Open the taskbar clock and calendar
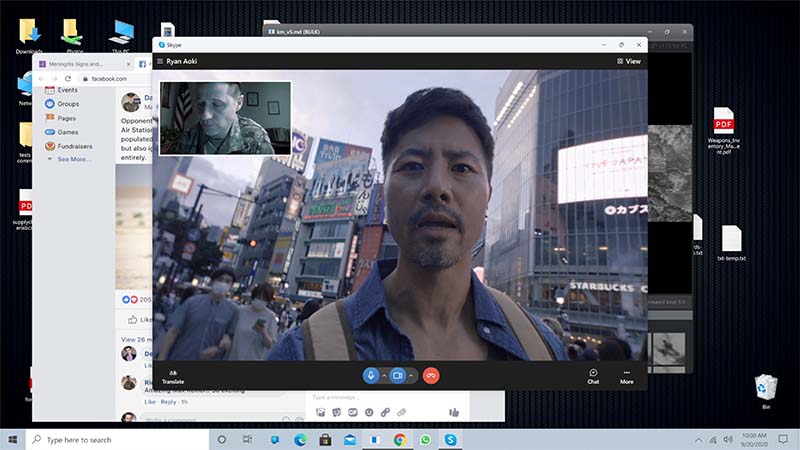Screen dimensions: 800x450 tap(754, 439)
